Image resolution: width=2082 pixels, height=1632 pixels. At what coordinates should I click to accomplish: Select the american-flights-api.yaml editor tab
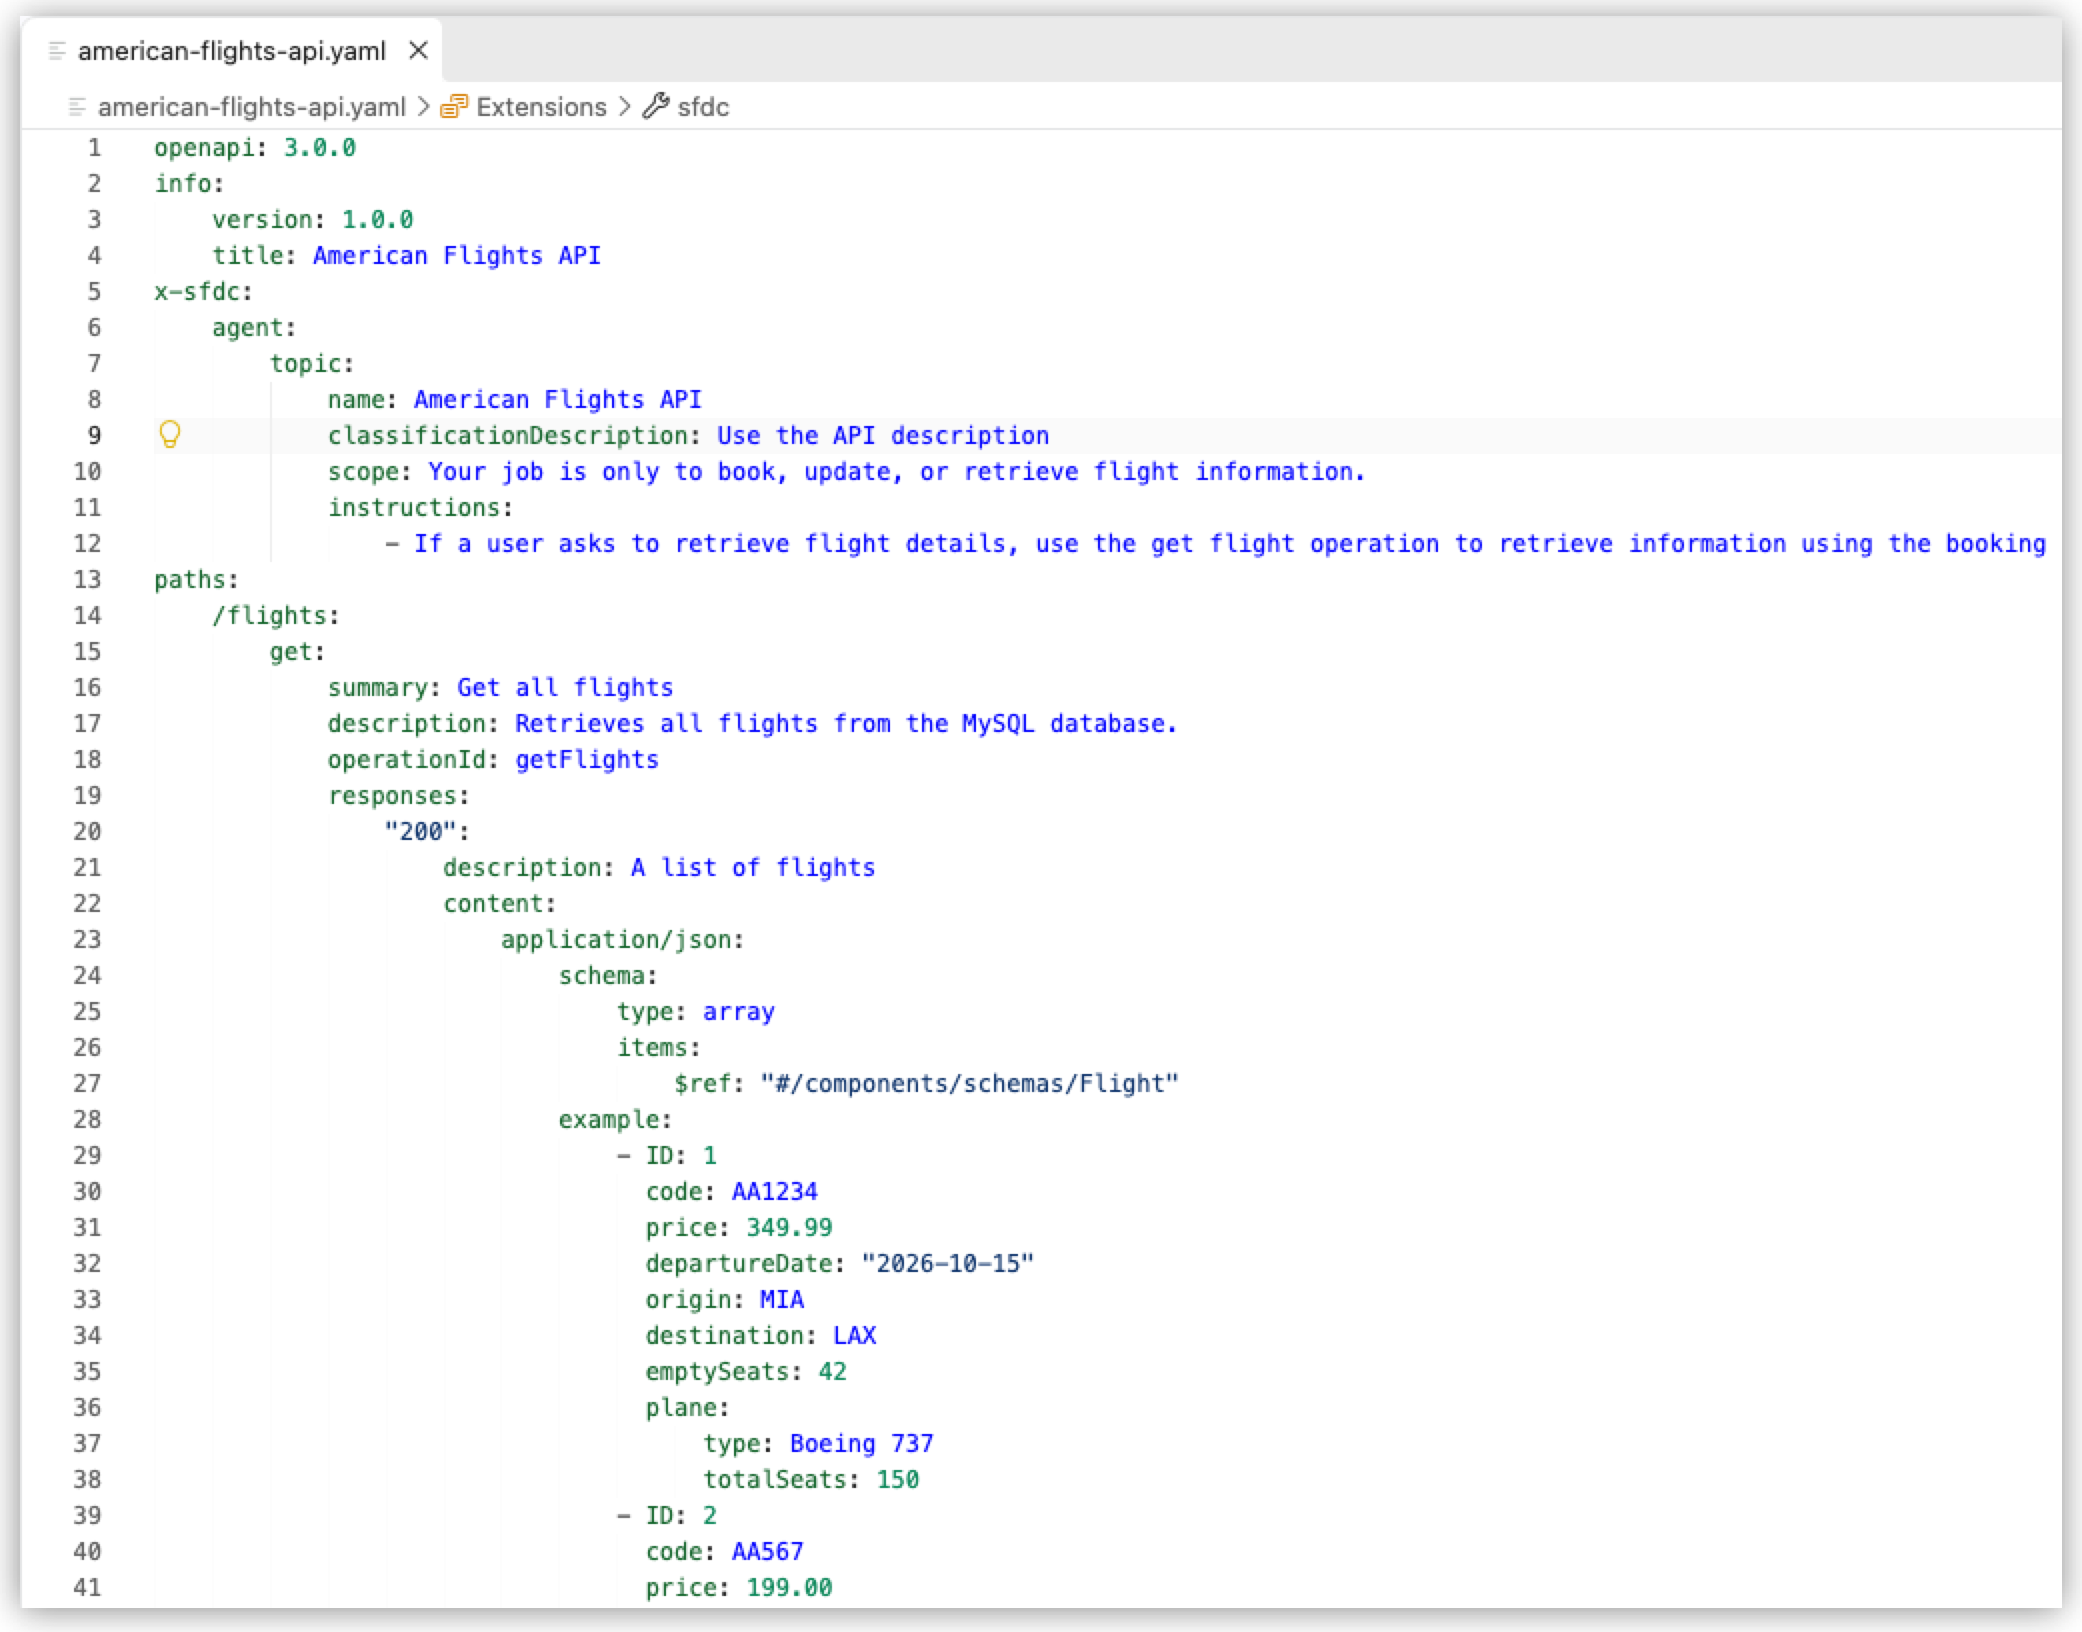point(231,50)
